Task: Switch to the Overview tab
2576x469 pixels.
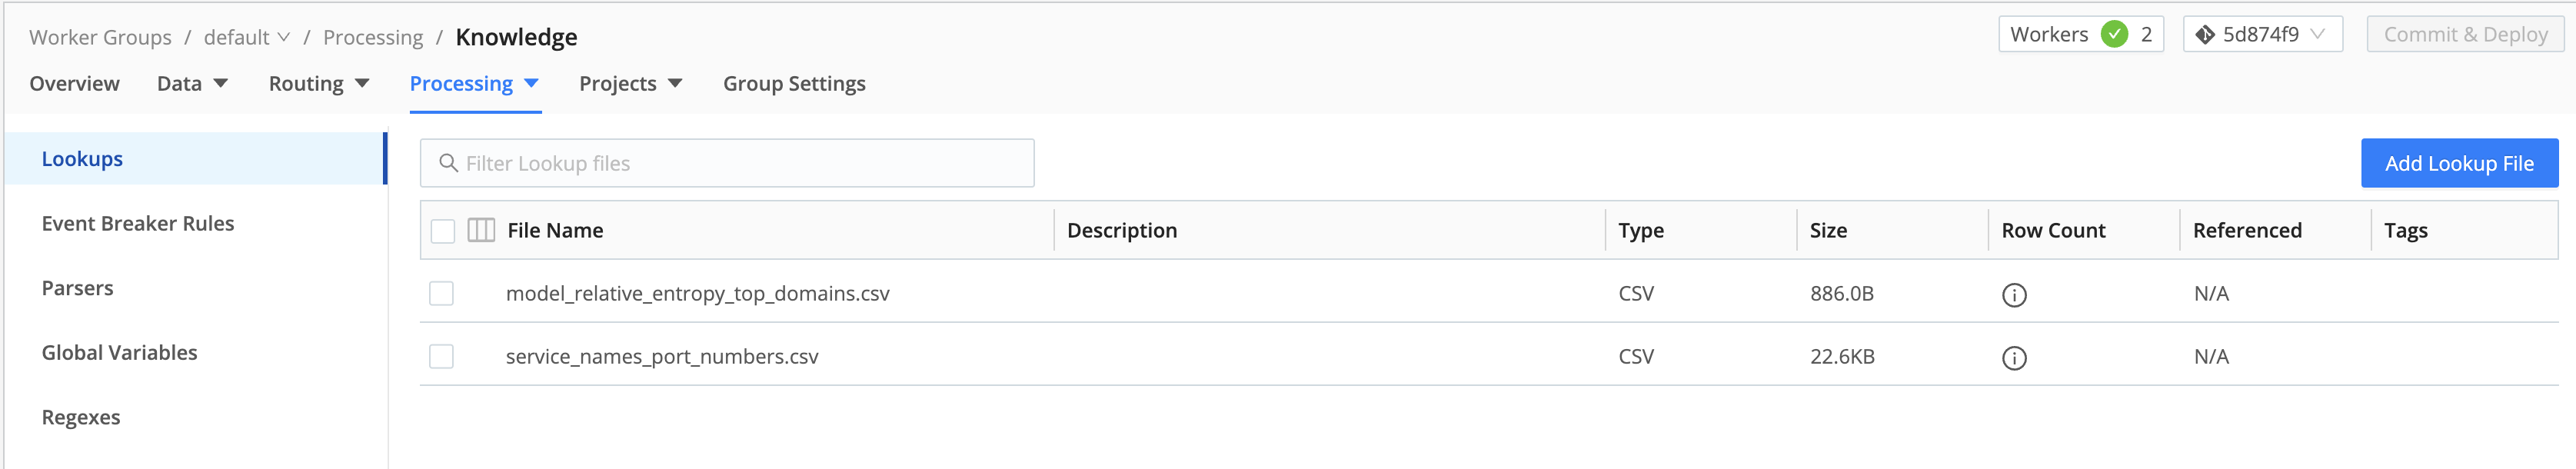Action: pyautogui.click(x=74, y=83)
